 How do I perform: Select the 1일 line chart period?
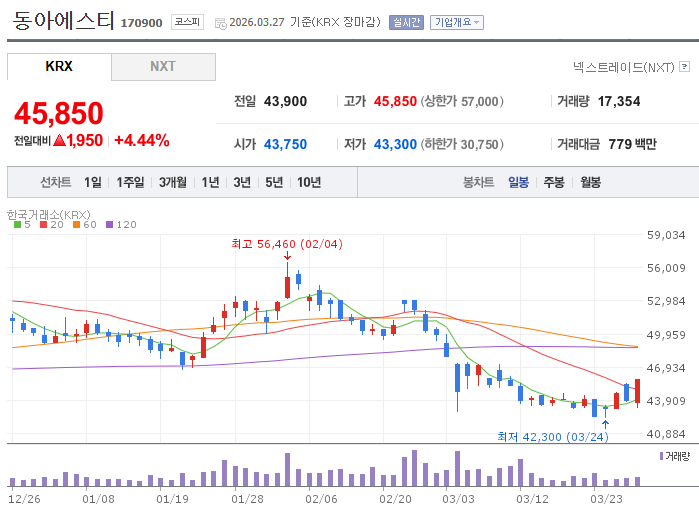coord(93,182)
